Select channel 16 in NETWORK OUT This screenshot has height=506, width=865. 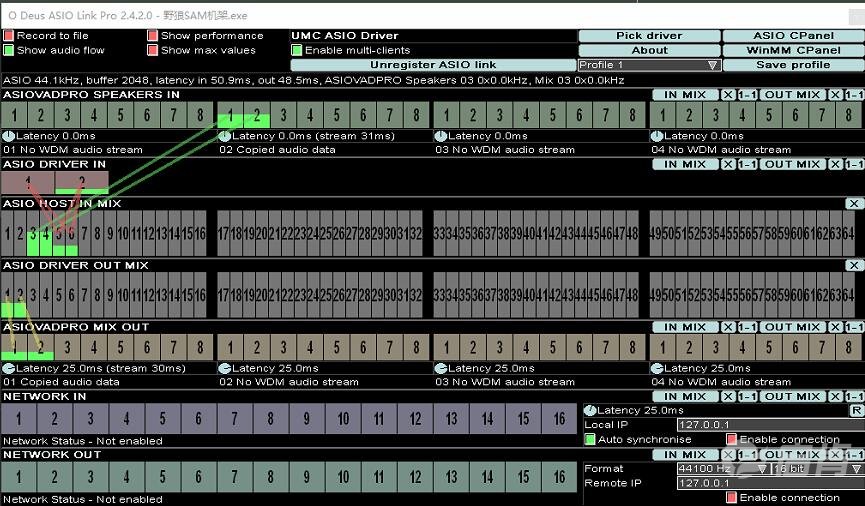point(559,477)
